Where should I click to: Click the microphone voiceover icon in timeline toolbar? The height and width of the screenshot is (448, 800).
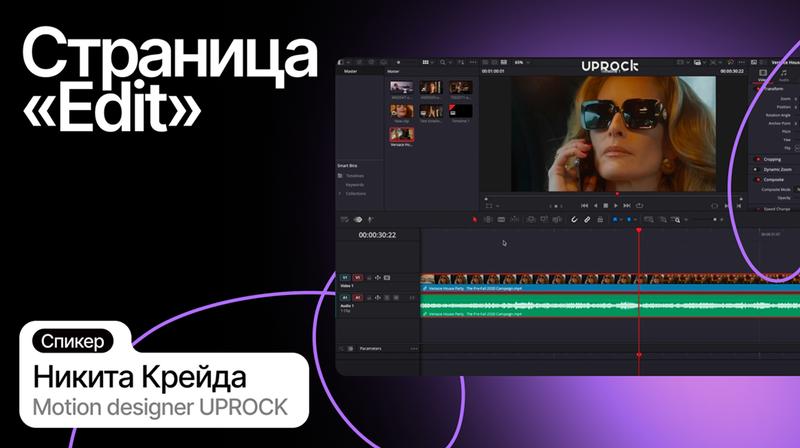[x=371, y=219]
